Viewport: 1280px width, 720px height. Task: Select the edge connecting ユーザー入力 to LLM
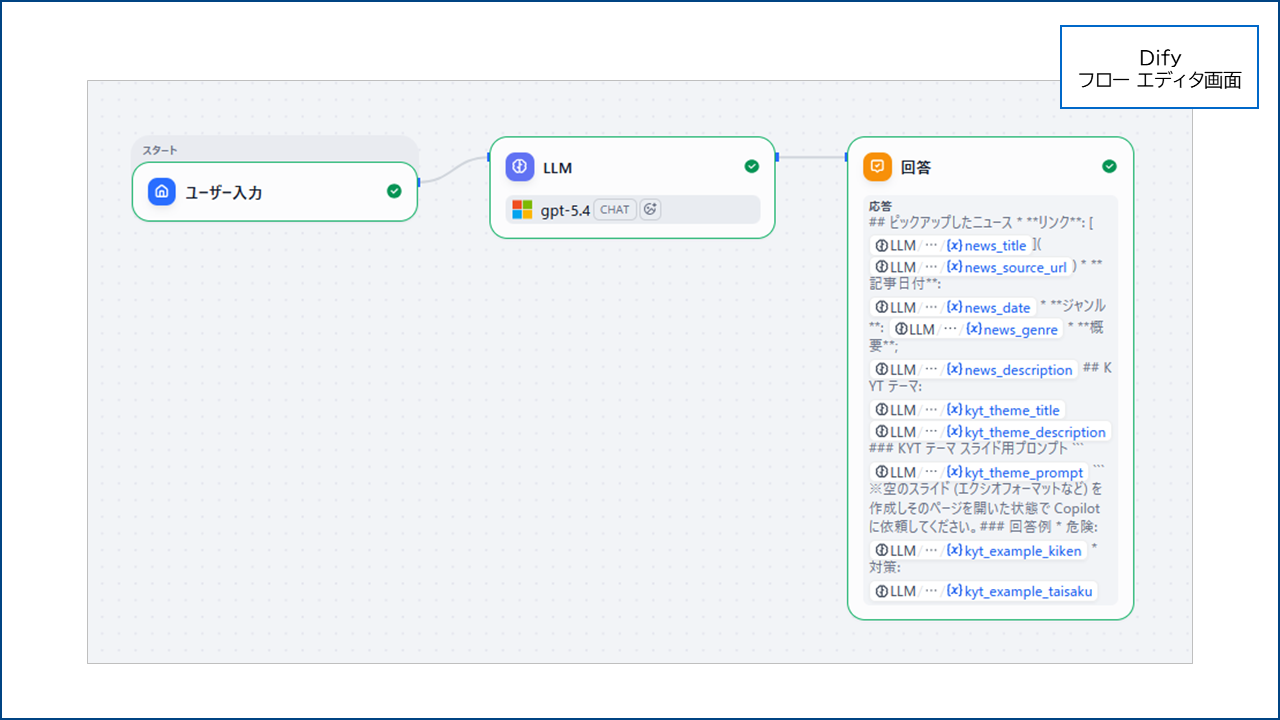click(453, 169)
